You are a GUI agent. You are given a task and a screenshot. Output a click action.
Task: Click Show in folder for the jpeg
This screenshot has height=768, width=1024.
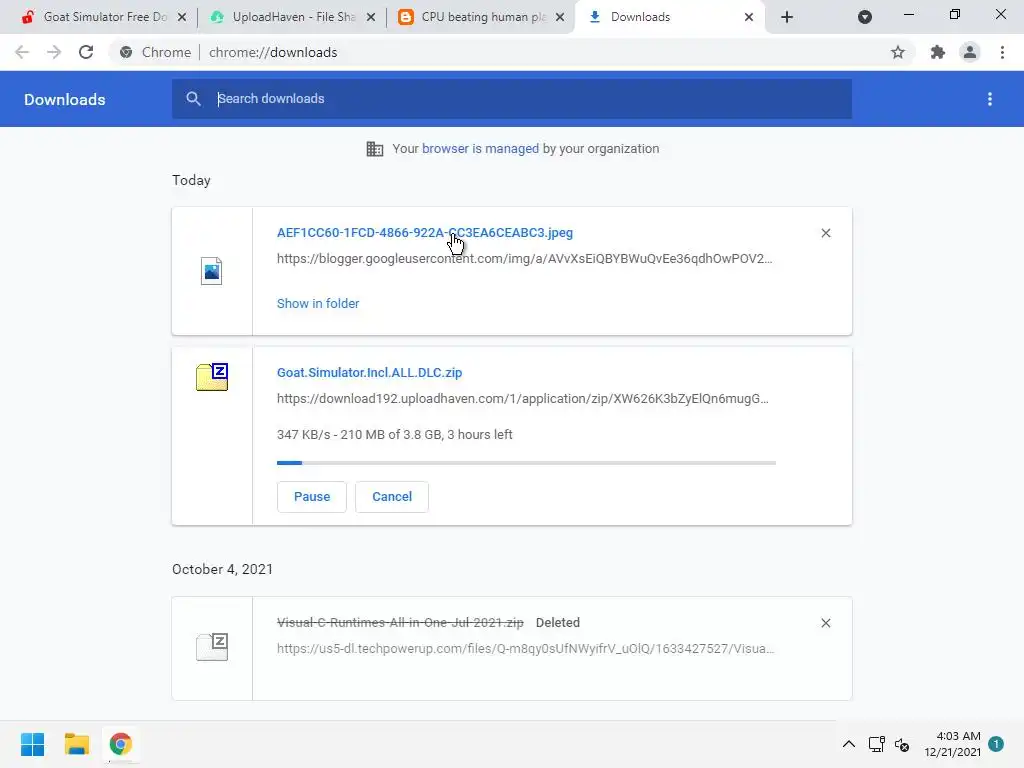(318, 304)
